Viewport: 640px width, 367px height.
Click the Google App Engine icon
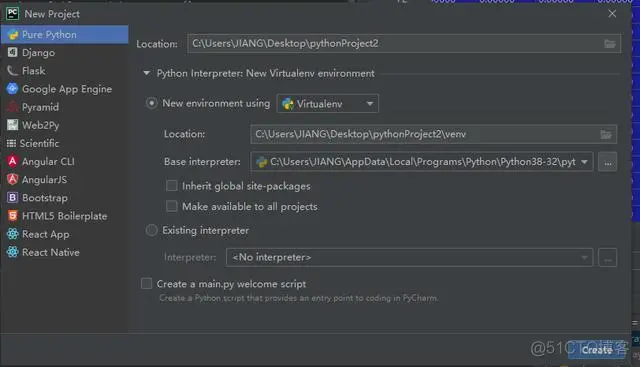13,89
